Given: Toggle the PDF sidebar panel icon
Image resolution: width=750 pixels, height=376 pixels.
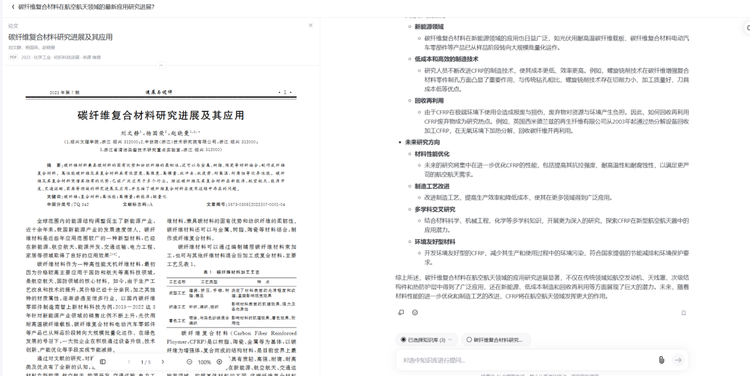Looking at the screenshot, I should 102,362.
